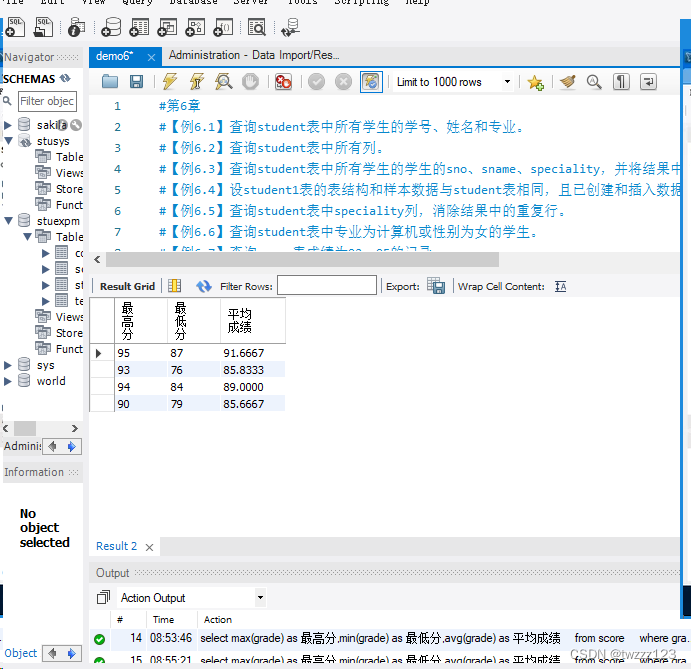This screenshot has width=691, height=669.
Task: Select the Result 2 tab
Action: [x=116, y=546]
